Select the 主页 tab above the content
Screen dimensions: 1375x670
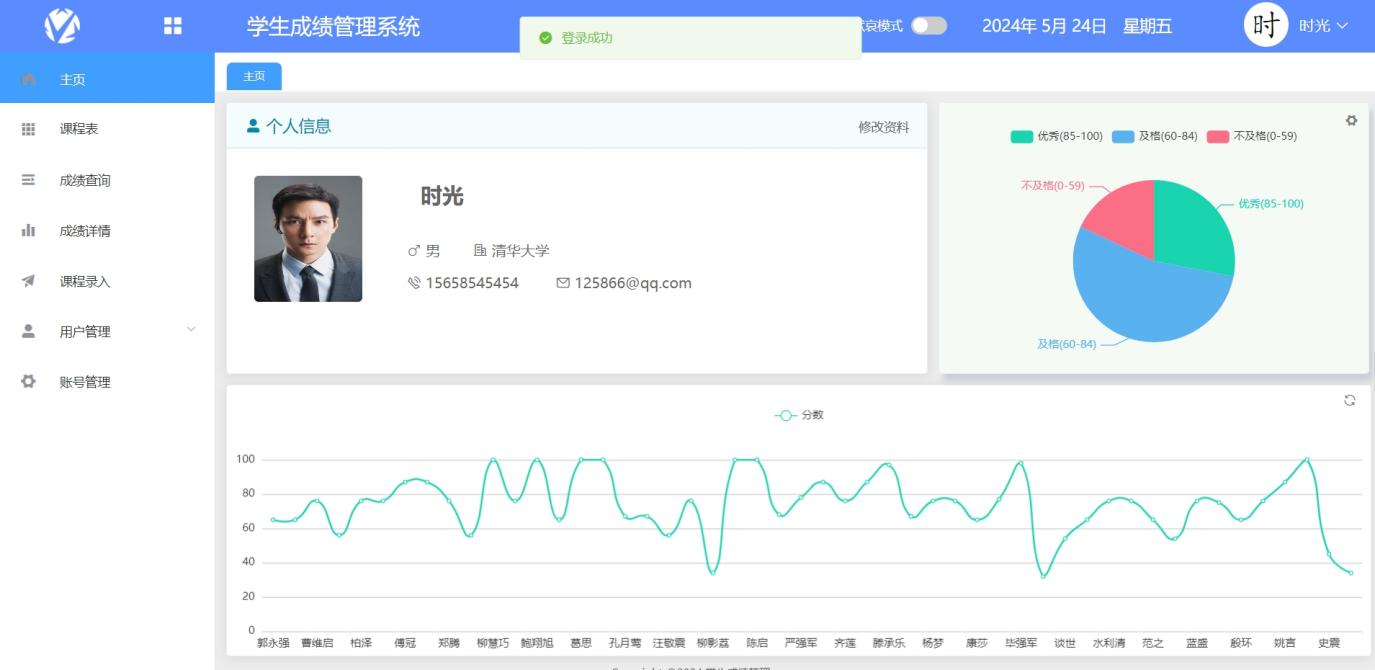pos(253,75)
